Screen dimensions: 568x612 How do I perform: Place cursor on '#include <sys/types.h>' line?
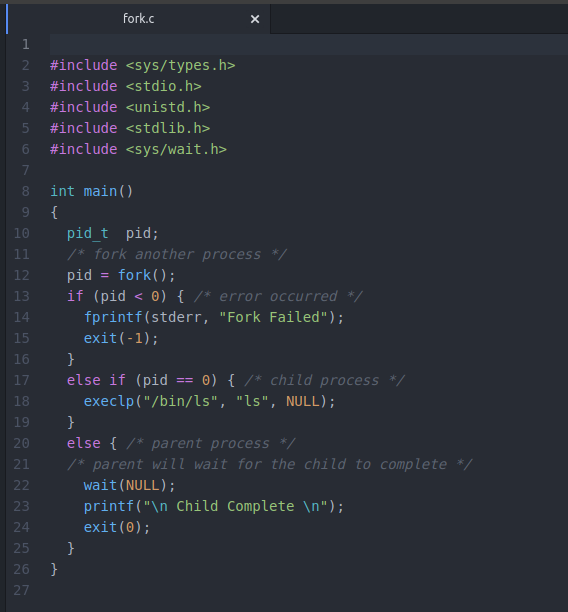[x=142, y=66]
